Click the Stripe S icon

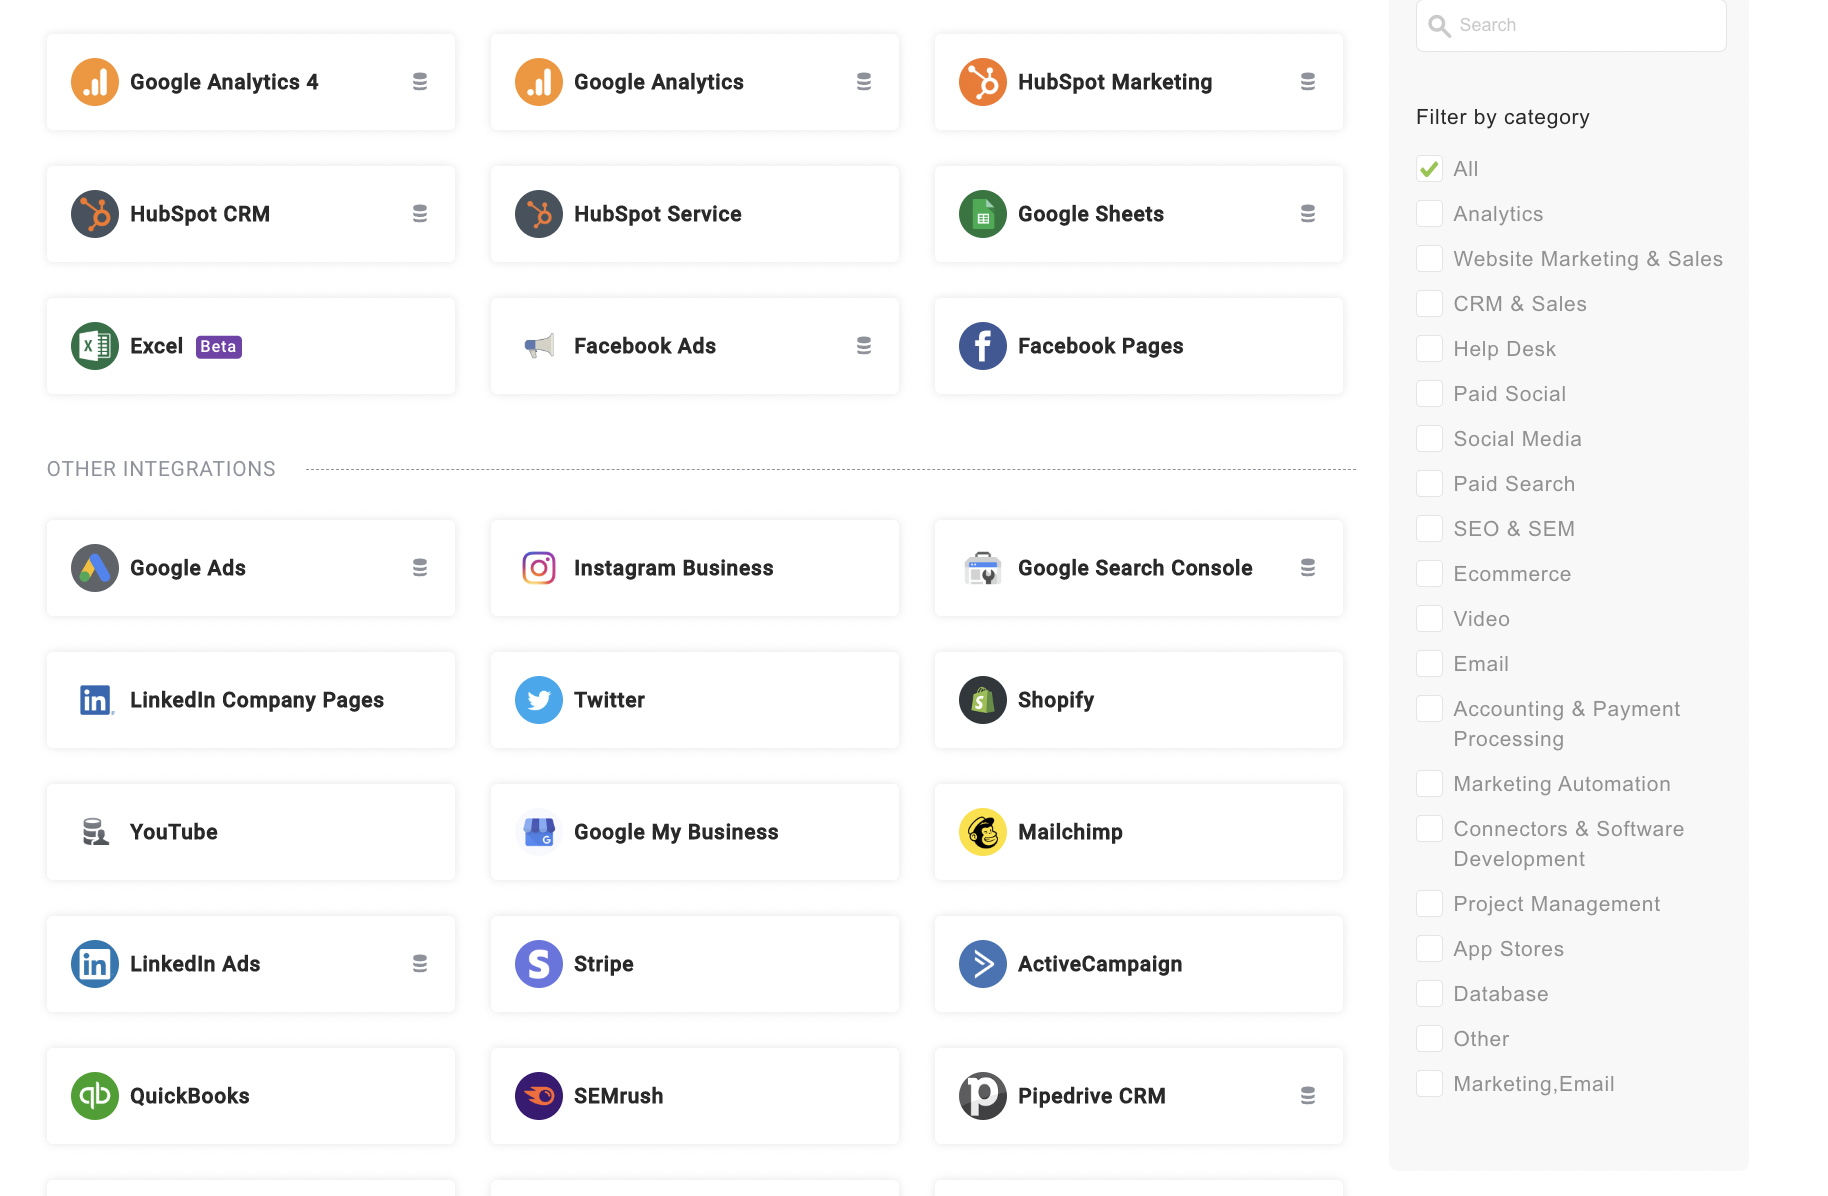click(x=539, y=964)
